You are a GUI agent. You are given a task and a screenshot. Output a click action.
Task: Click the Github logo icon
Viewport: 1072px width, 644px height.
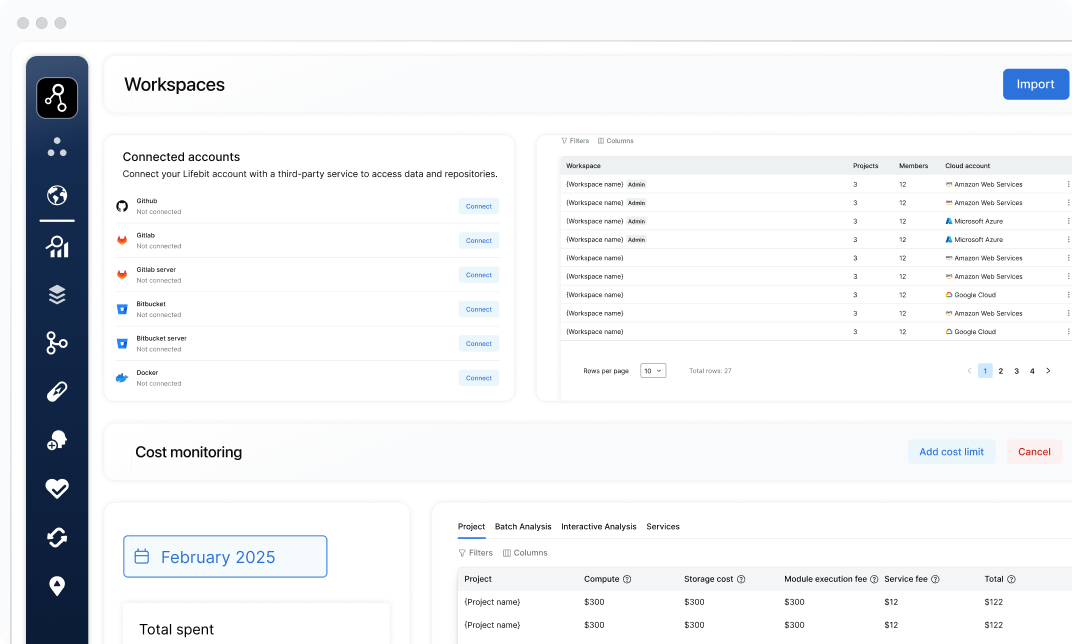pyautogui.click(x=122, y=206)
